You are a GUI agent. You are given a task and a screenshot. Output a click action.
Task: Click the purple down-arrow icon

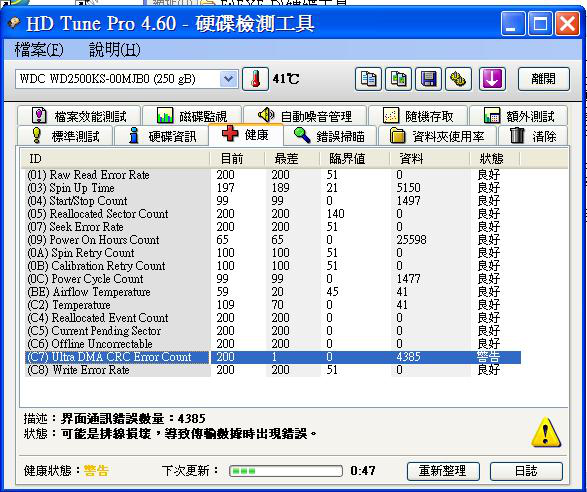492,79
